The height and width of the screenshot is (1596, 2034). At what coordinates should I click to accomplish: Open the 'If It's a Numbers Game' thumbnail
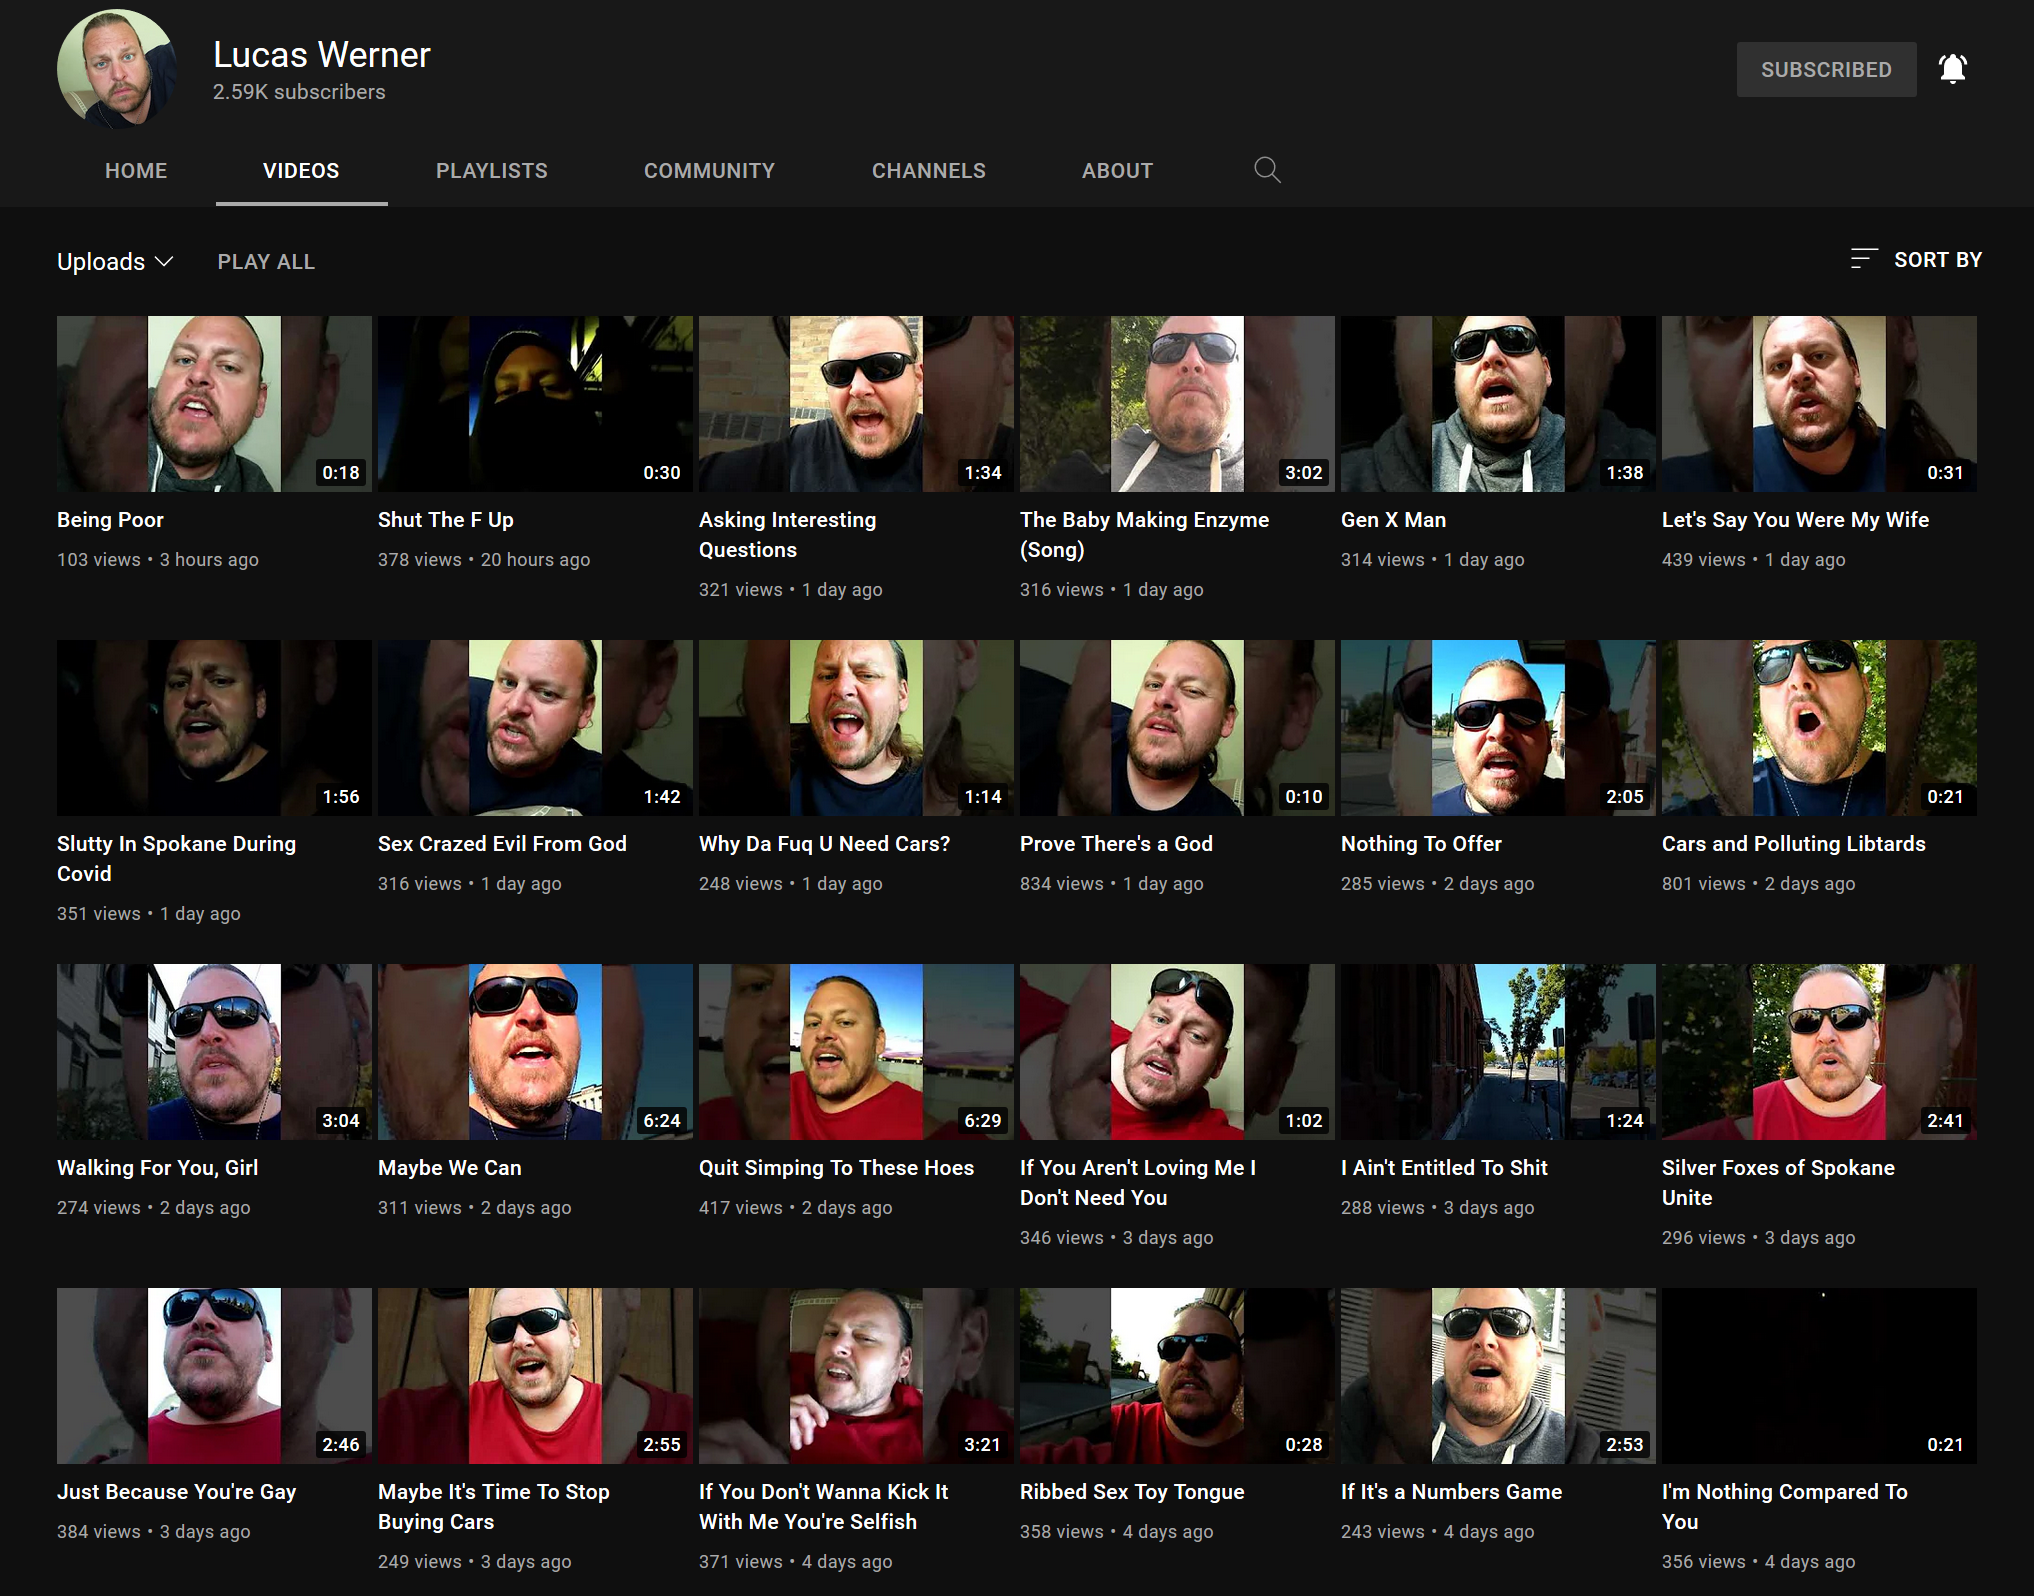tap(1498, 1376)
